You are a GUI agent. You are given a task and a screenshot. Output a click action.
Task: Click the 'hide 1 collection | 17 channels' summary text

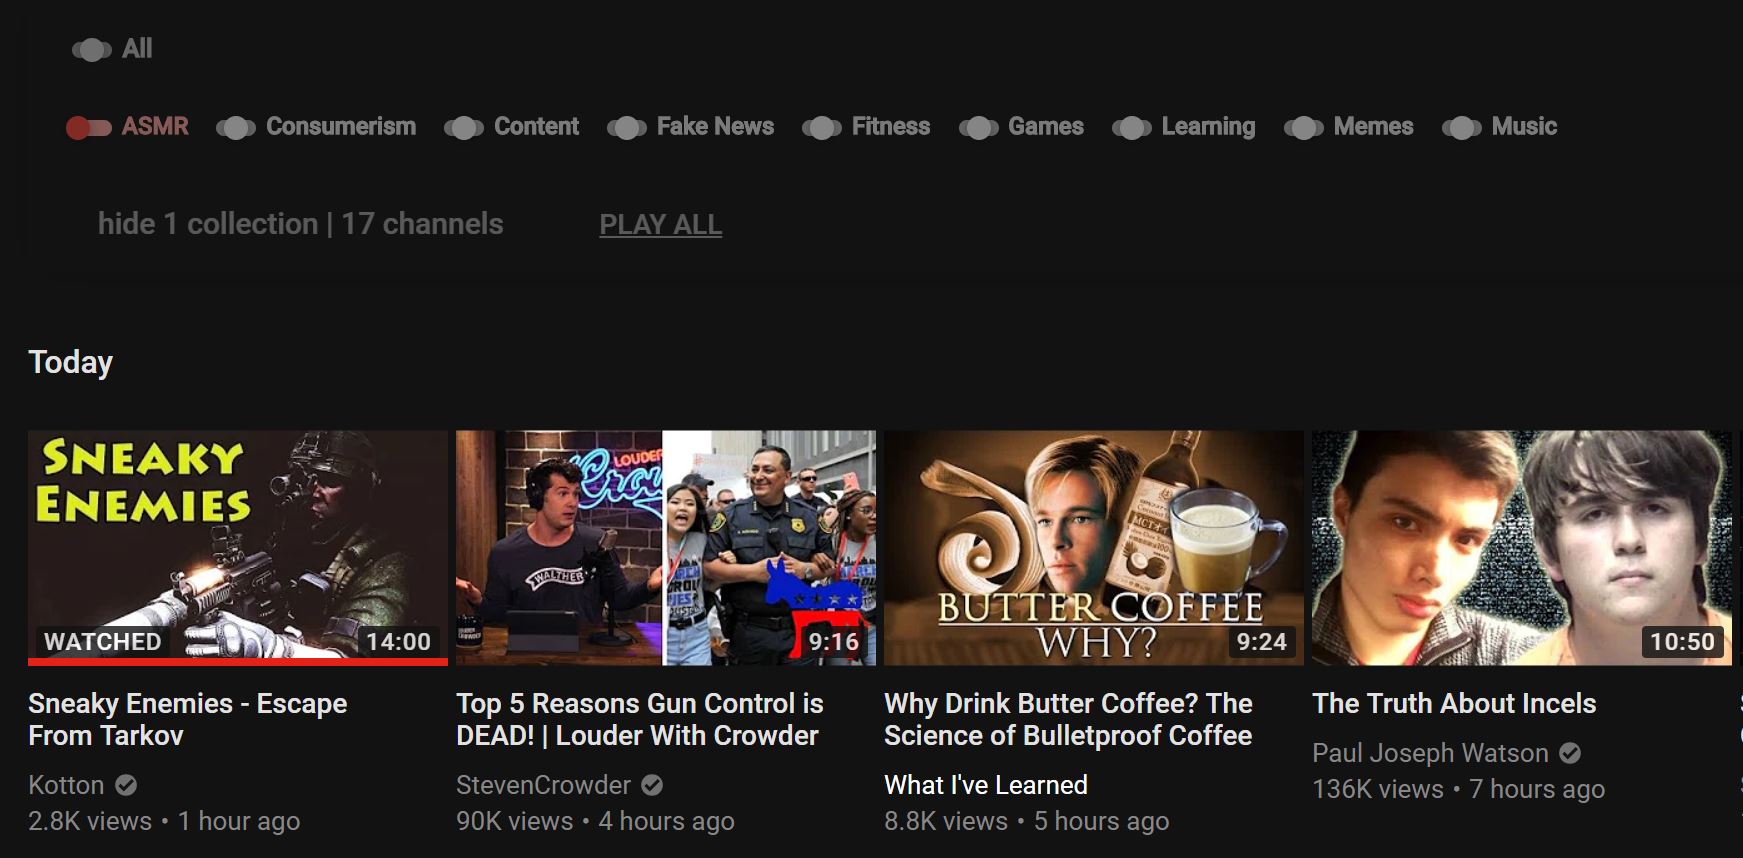(300, 224)
